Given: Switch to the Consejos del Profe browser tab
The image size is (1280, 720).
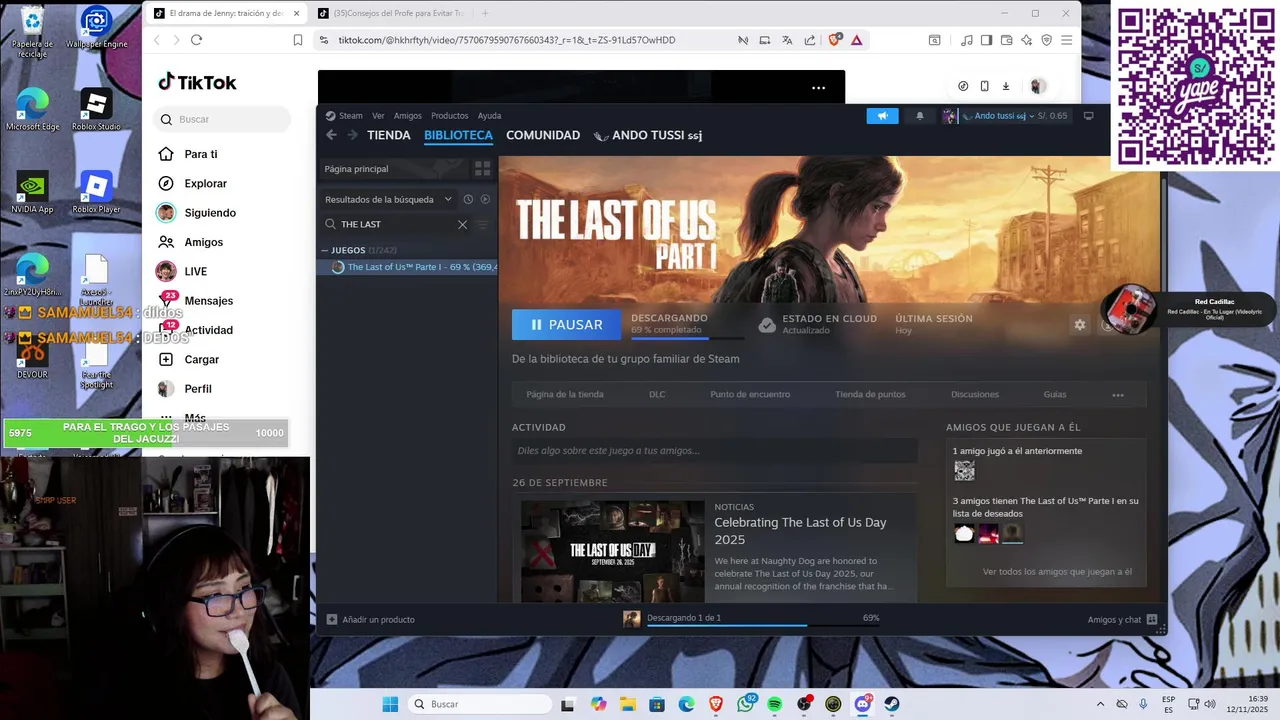Looking at the screenshot, I should tap(389, 13).
